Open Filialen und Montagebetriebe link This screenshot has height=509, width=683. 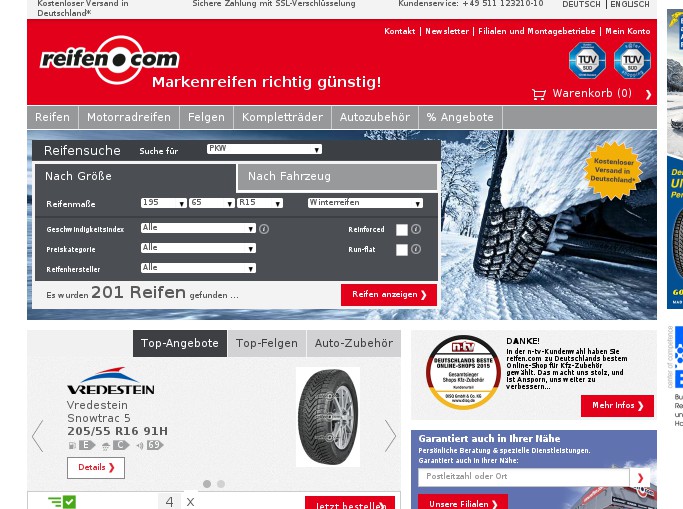click(x=537, y=31)
